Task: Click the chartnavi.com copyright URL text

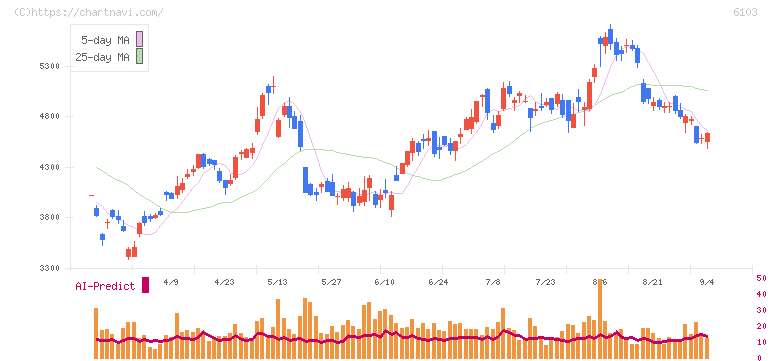Action: tap(88, 12)
